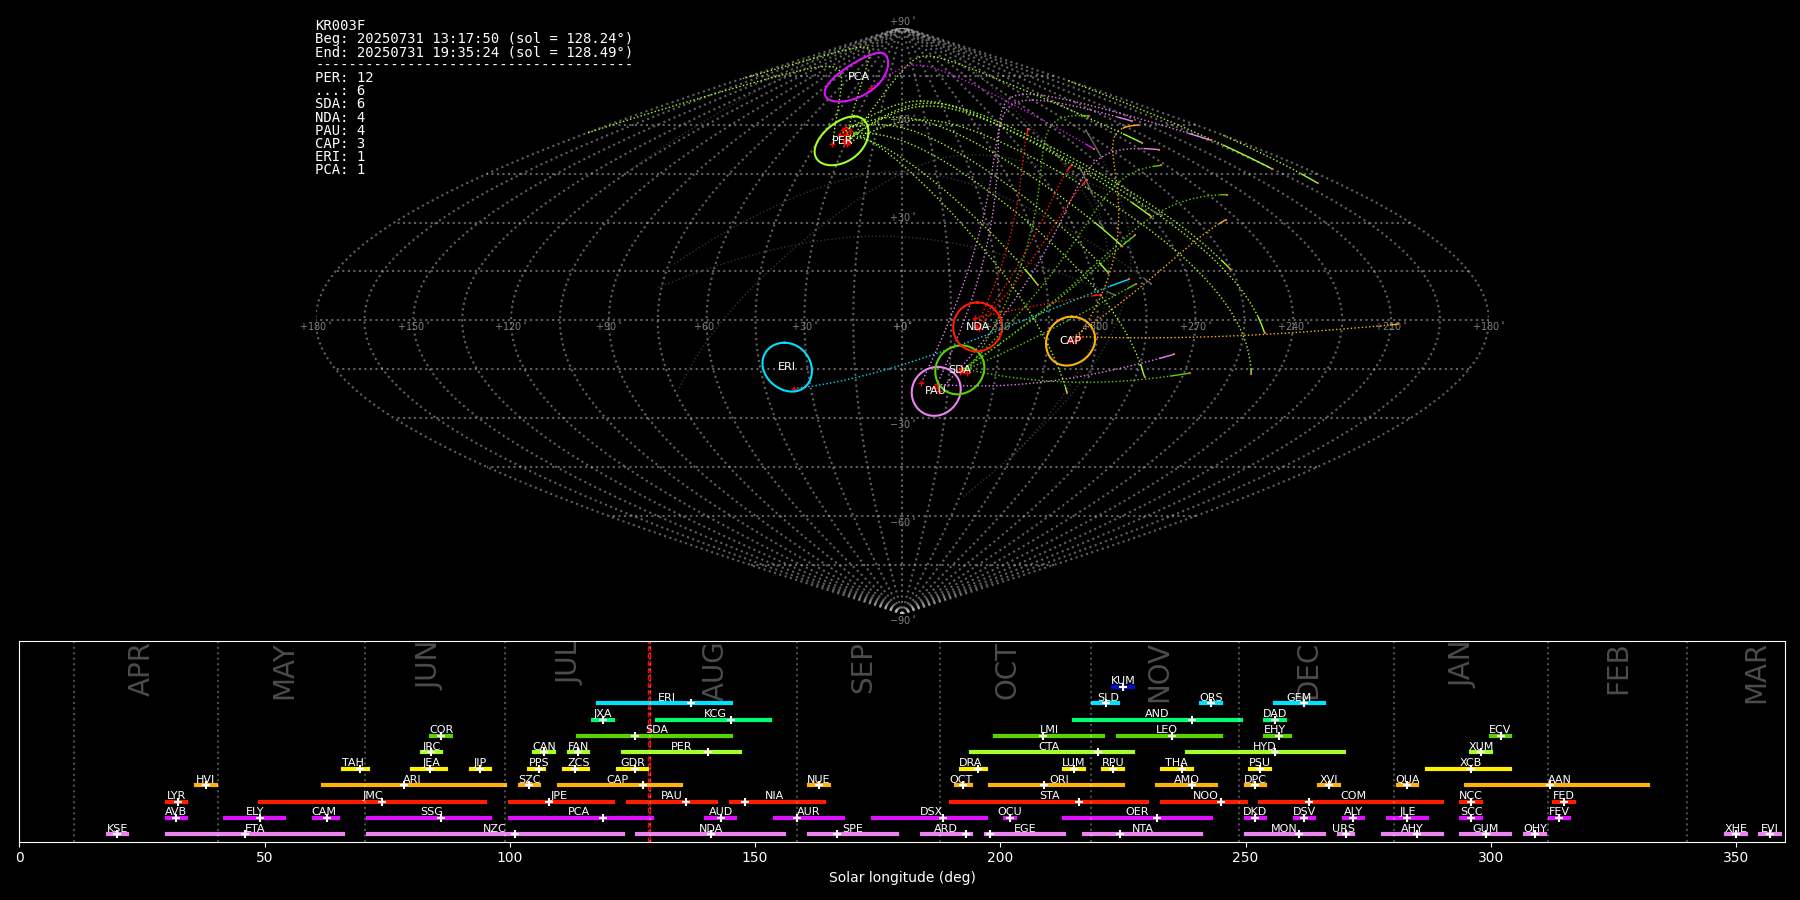Select the violet PAU radiant circle
Image resolution: width=1800 pixels, height=900 pixels.
coord(936,391)
